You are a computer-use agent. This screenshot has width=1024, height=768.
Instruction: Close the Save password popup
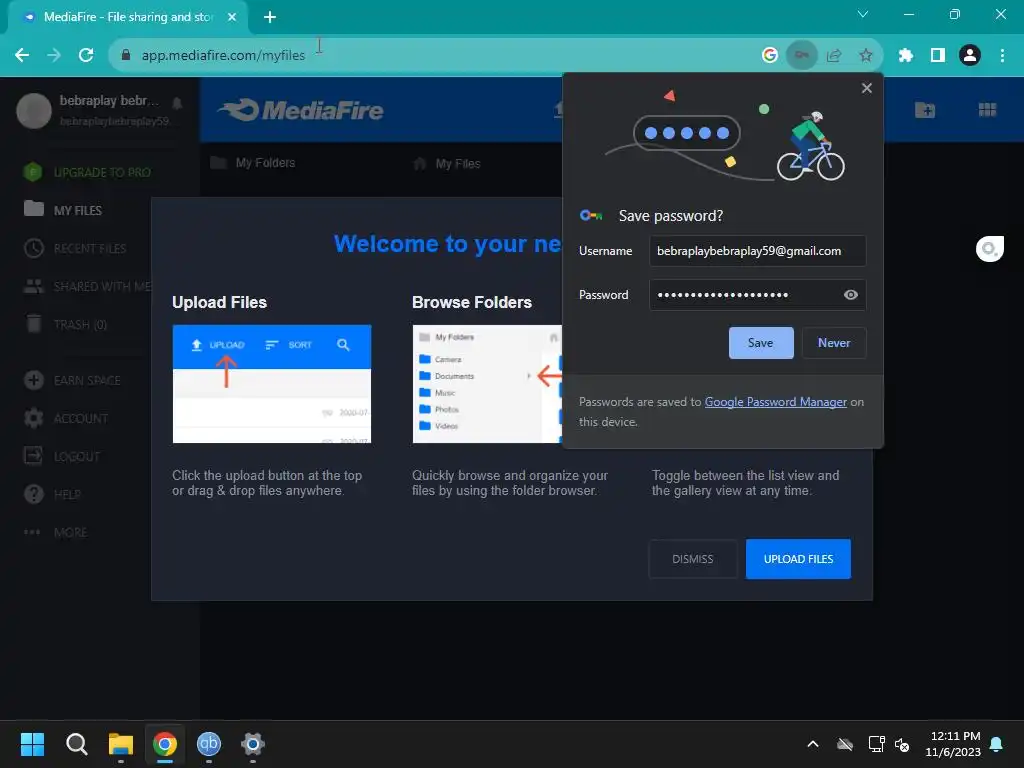pos(867,88)
